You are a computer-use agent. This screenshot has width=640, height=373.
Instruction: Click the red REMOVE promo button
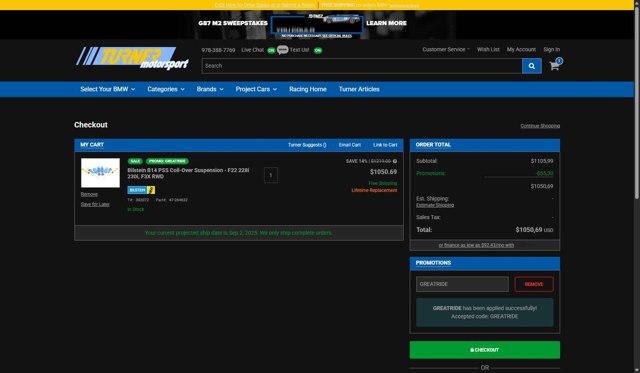click(x=534, y=284)
